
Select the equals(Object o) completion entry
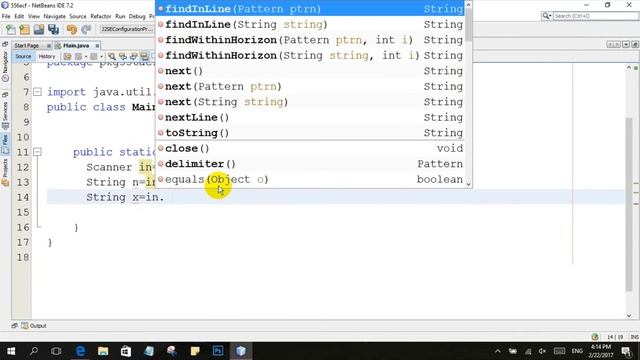point(310,180)
